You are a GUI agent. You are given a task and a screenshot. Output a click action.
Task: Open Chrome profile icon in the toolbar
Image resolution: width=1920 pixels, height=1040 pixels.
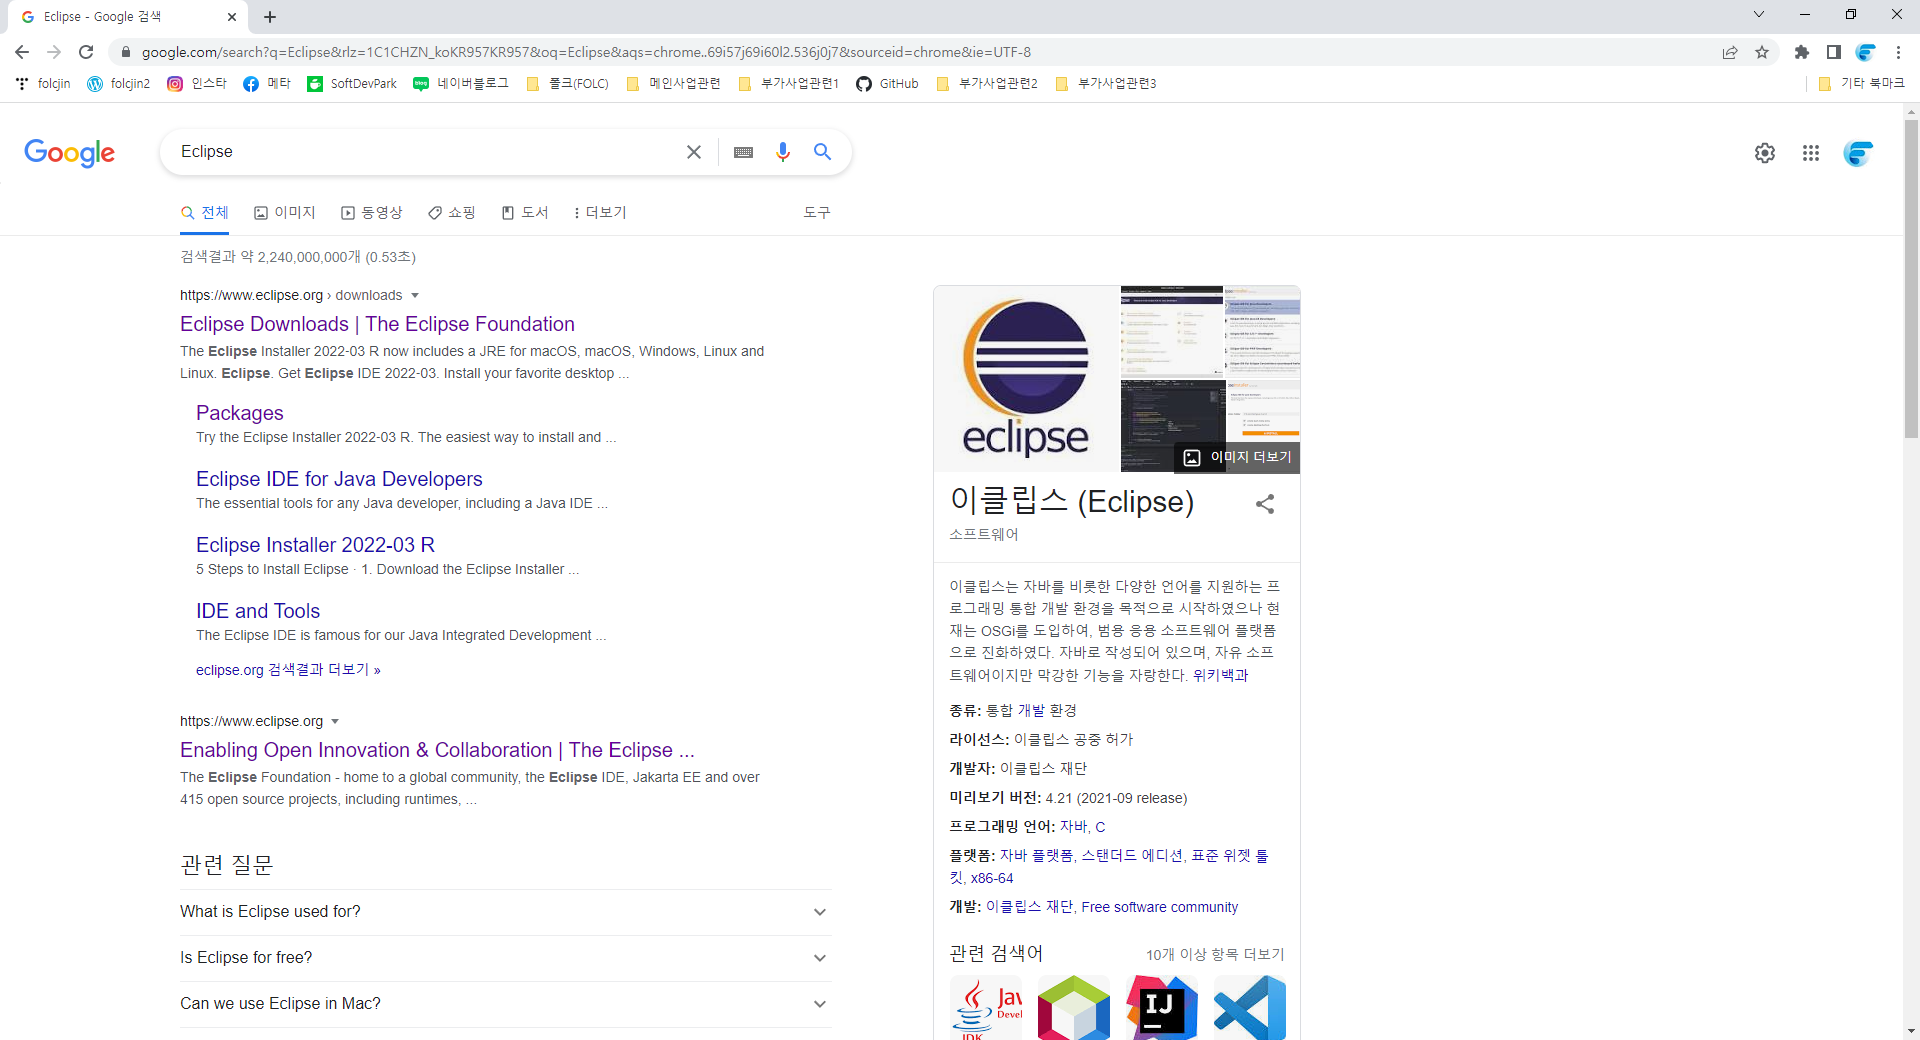click(x=1866, y=52)
